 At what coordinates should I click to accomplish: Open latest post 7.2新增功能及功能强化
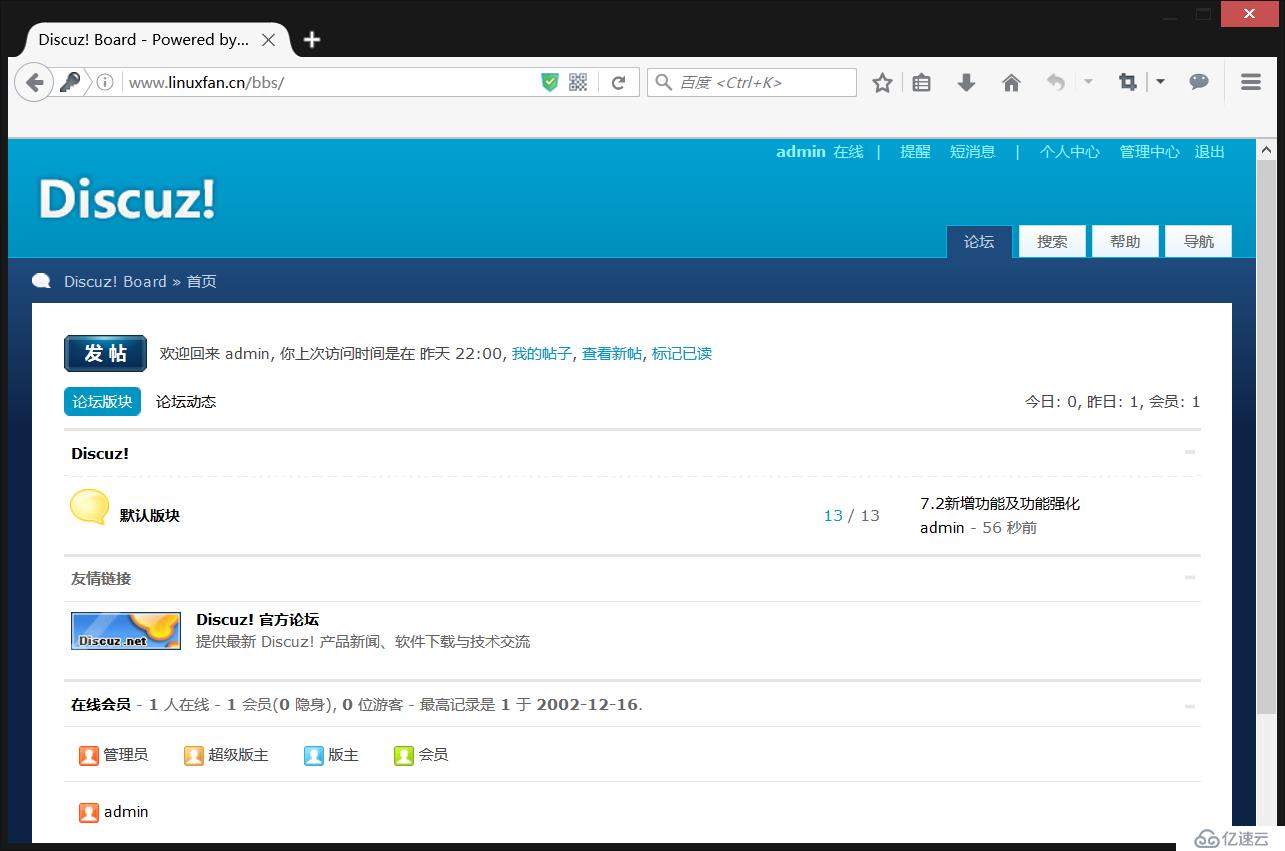click(1000, 503)
